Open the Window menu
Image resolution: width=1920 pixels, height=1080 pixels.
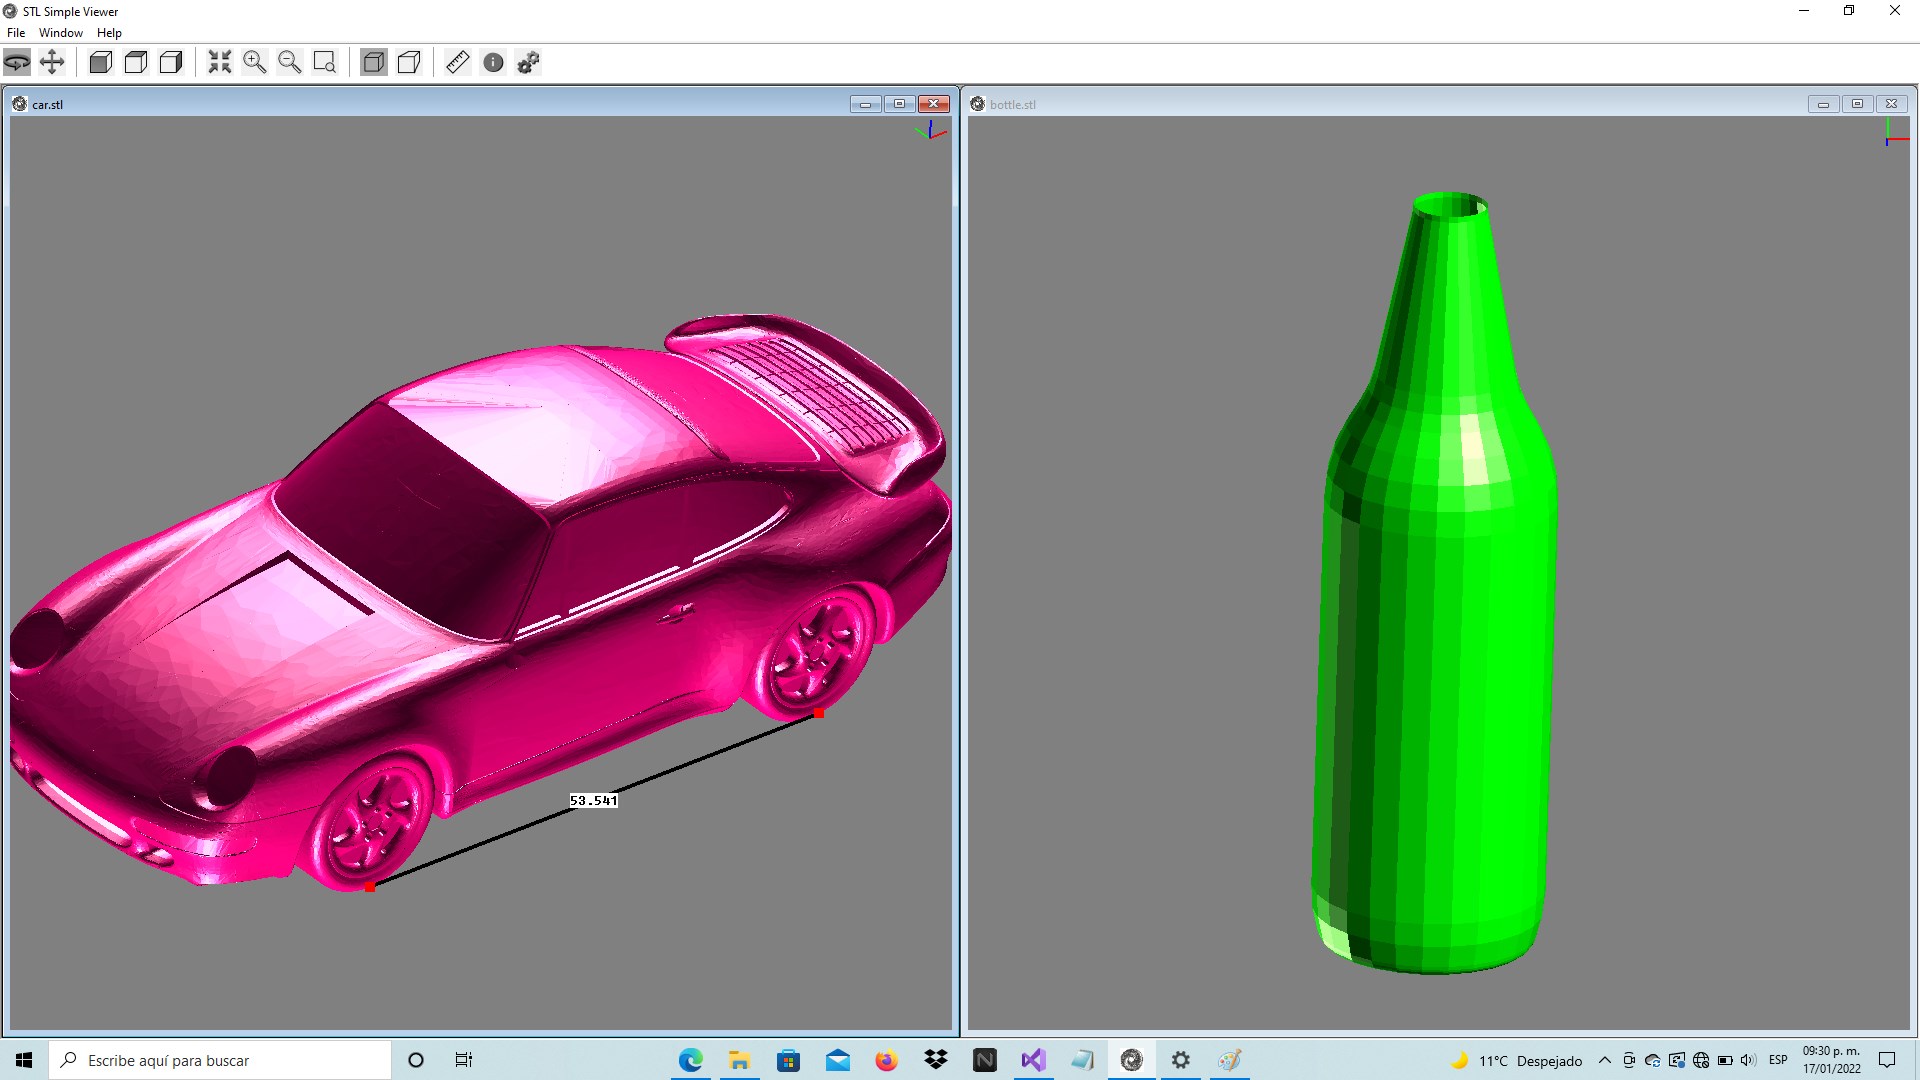(61, 33)
